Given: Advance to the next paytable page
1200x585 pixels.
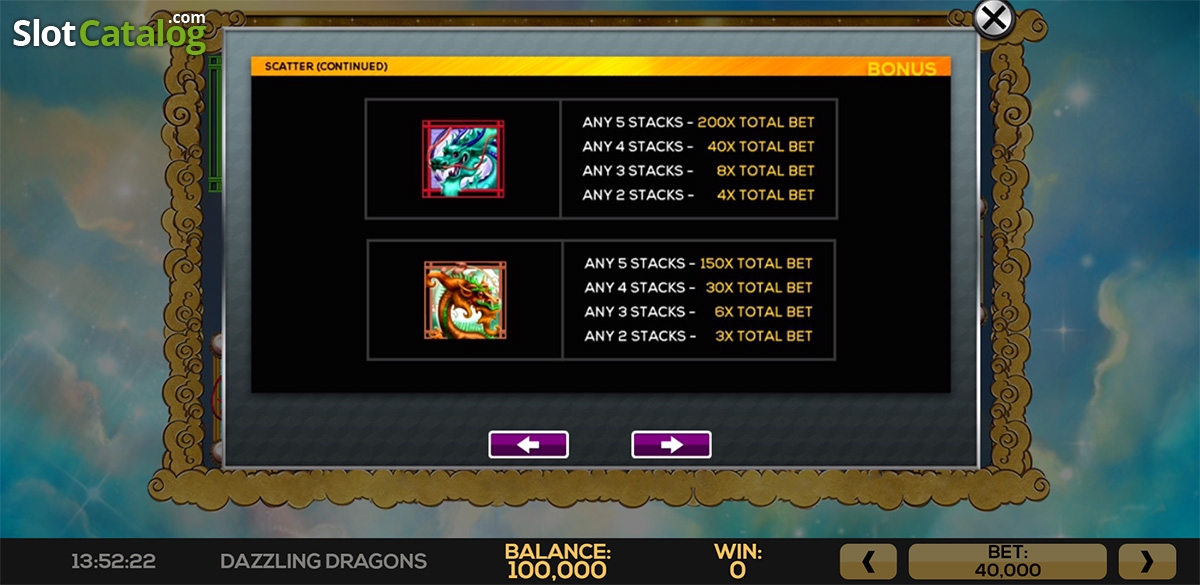Looking at the screenshot, I should pyautogui.click(x=671, y=445).
